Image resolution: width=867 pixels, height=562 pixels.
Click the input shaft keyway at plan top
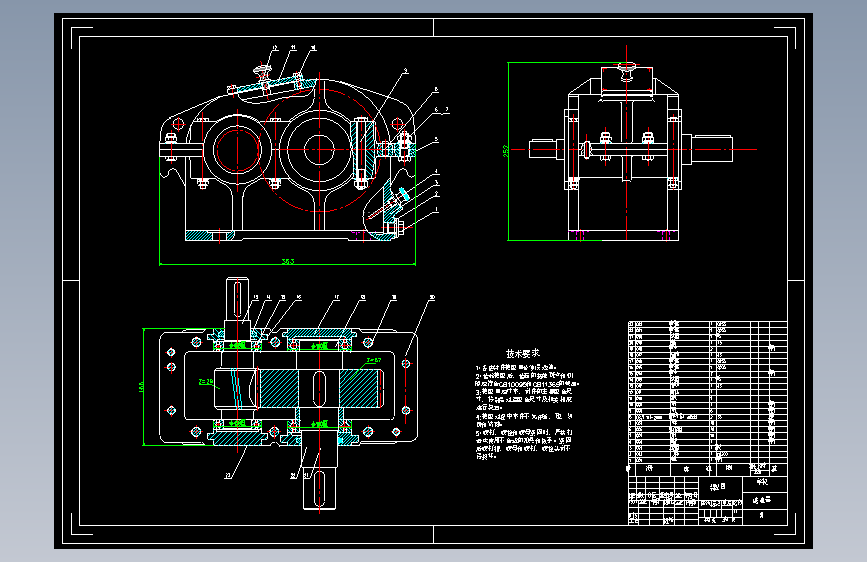point(238,299)
